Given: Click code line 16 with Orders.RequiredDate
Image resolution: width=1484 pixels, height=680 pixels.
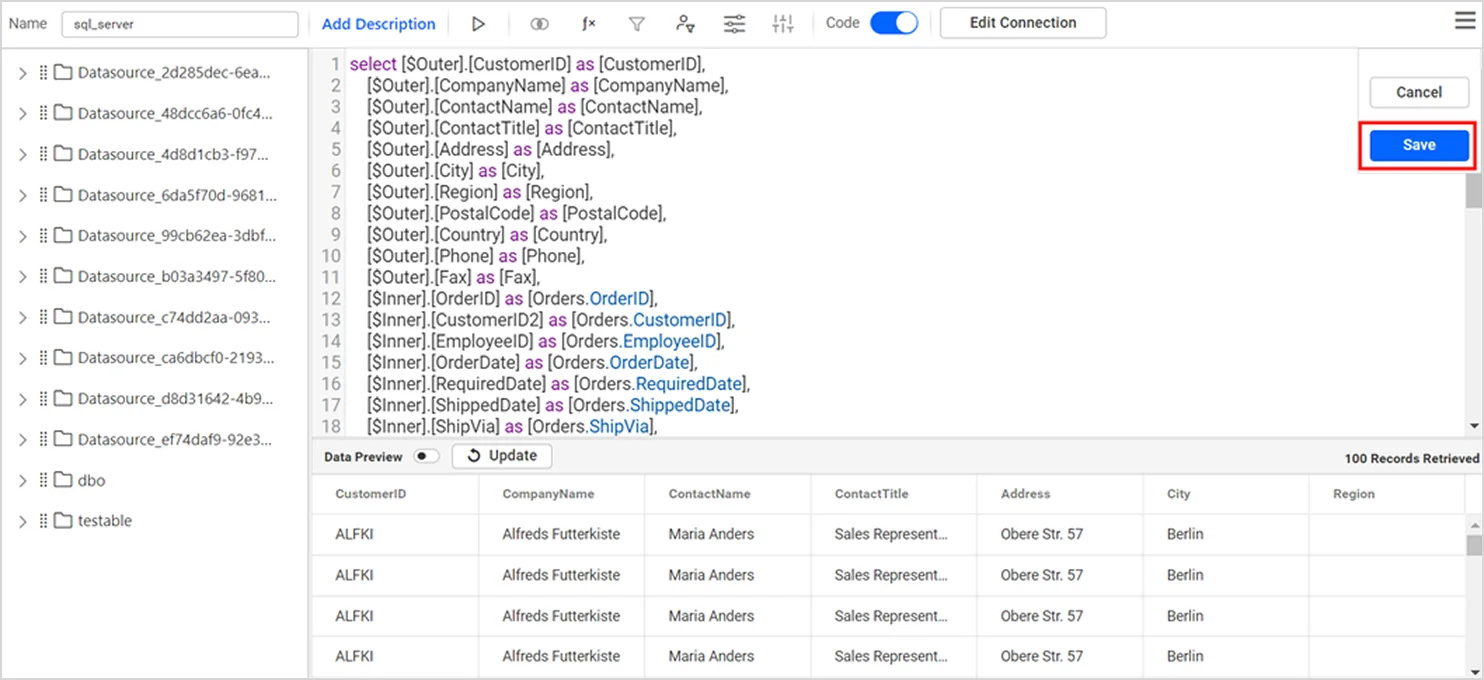Looking at the screenshot, I should (558, 384).
